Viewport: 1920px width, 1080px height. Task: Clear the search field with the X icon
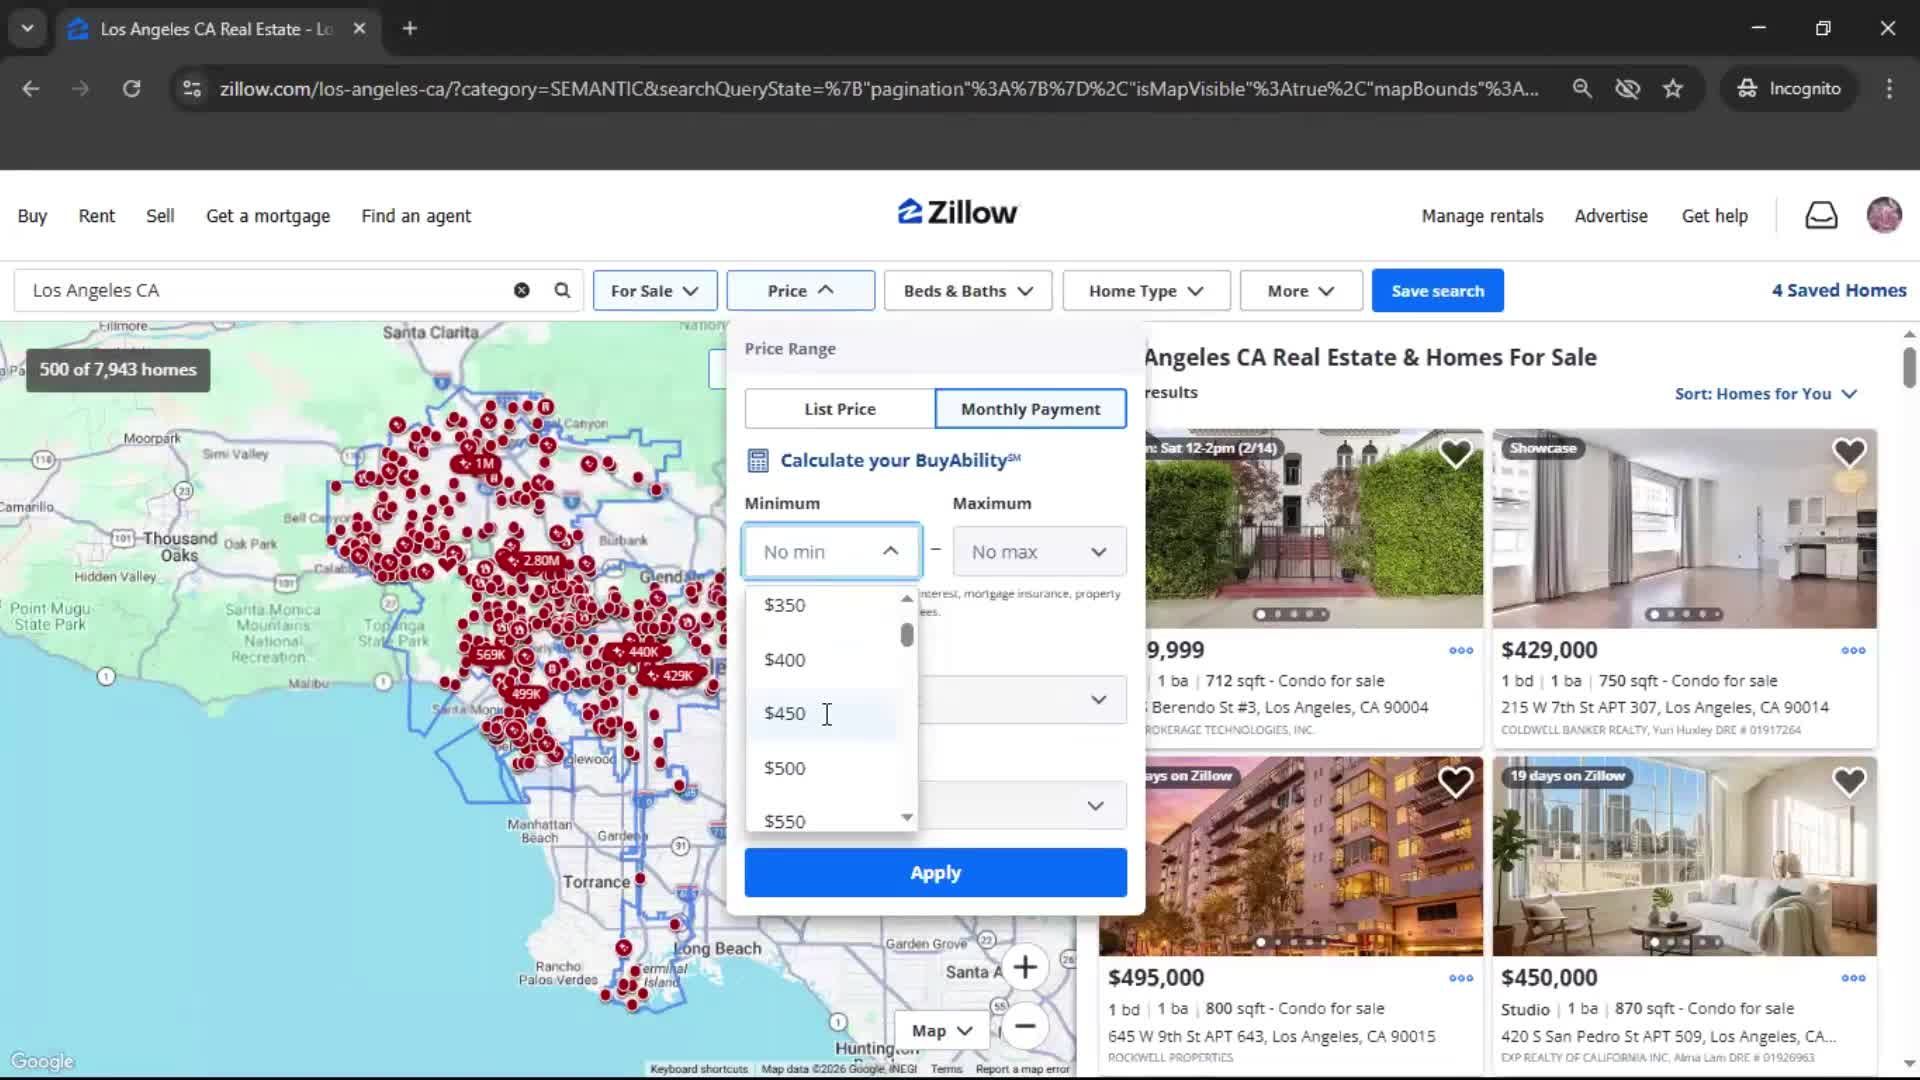point(521,290)
